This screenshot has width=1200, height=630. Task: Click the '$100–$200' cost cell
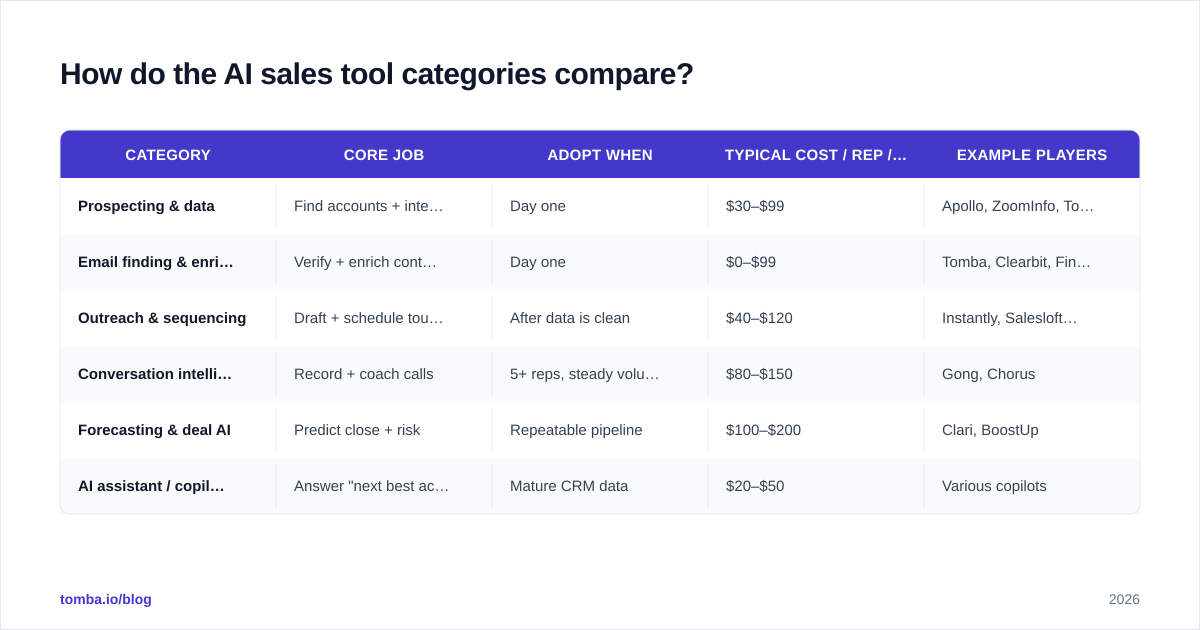coord(816,430)
